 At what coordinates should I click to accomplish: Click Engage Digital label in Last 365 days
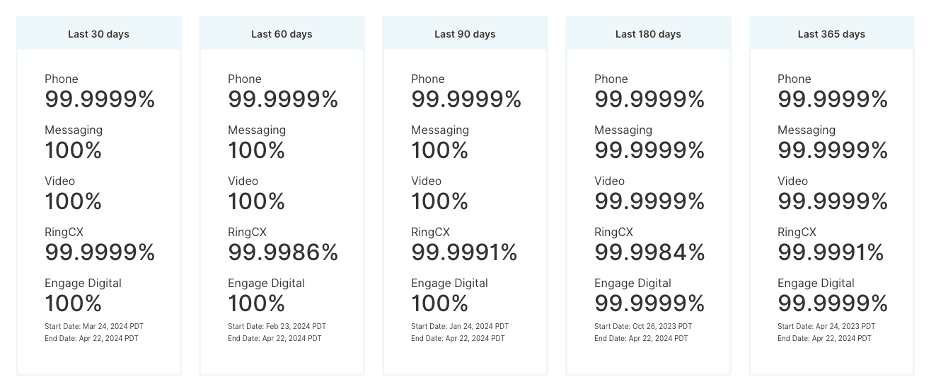point(816,283)
